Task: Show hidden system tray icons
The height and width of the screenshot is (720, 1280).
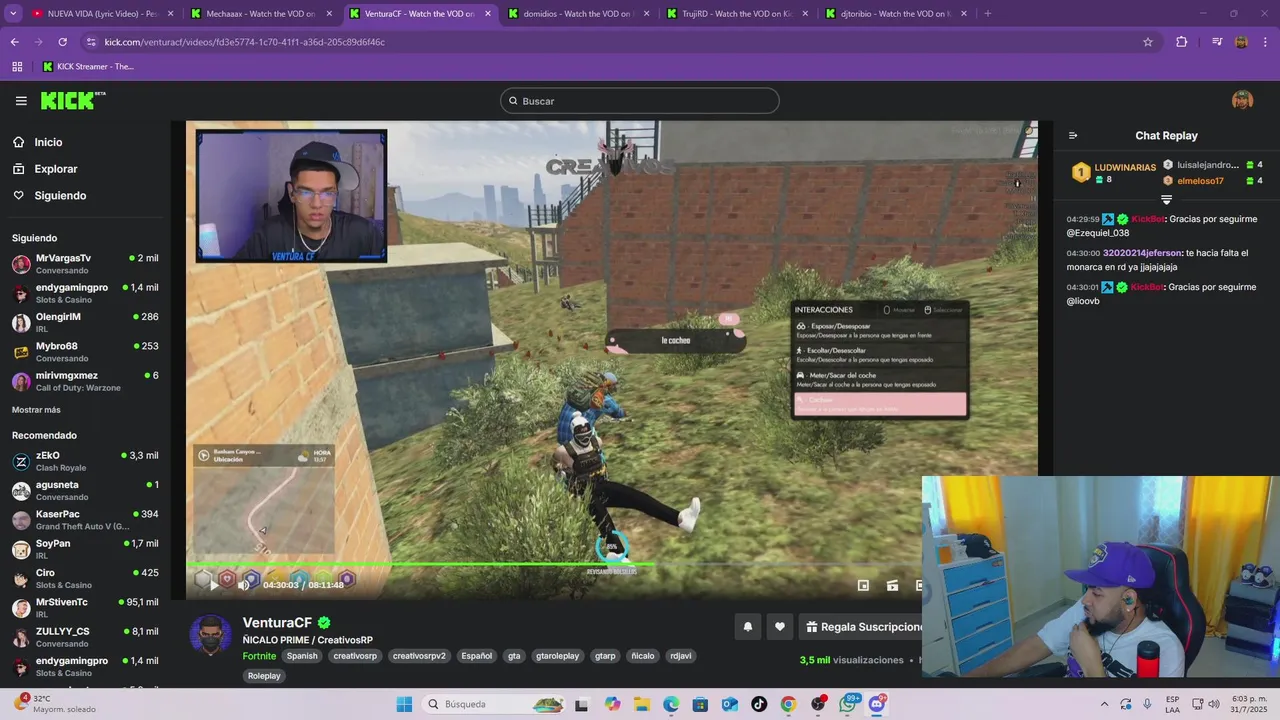Action: point(1104,704)
